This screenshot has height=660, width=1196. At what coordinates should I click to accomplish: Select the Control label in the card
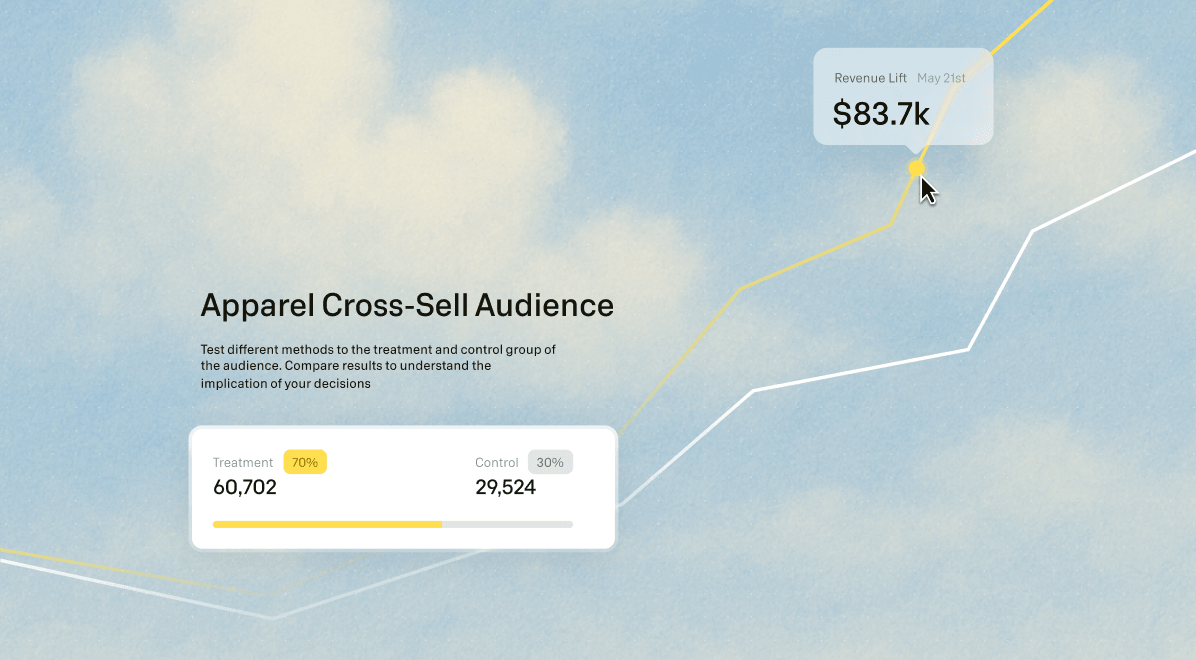coord(497,463)
